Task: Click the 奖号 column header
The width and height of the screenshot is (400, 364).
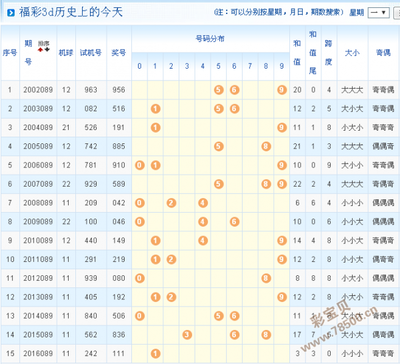Action: point(119,53)
